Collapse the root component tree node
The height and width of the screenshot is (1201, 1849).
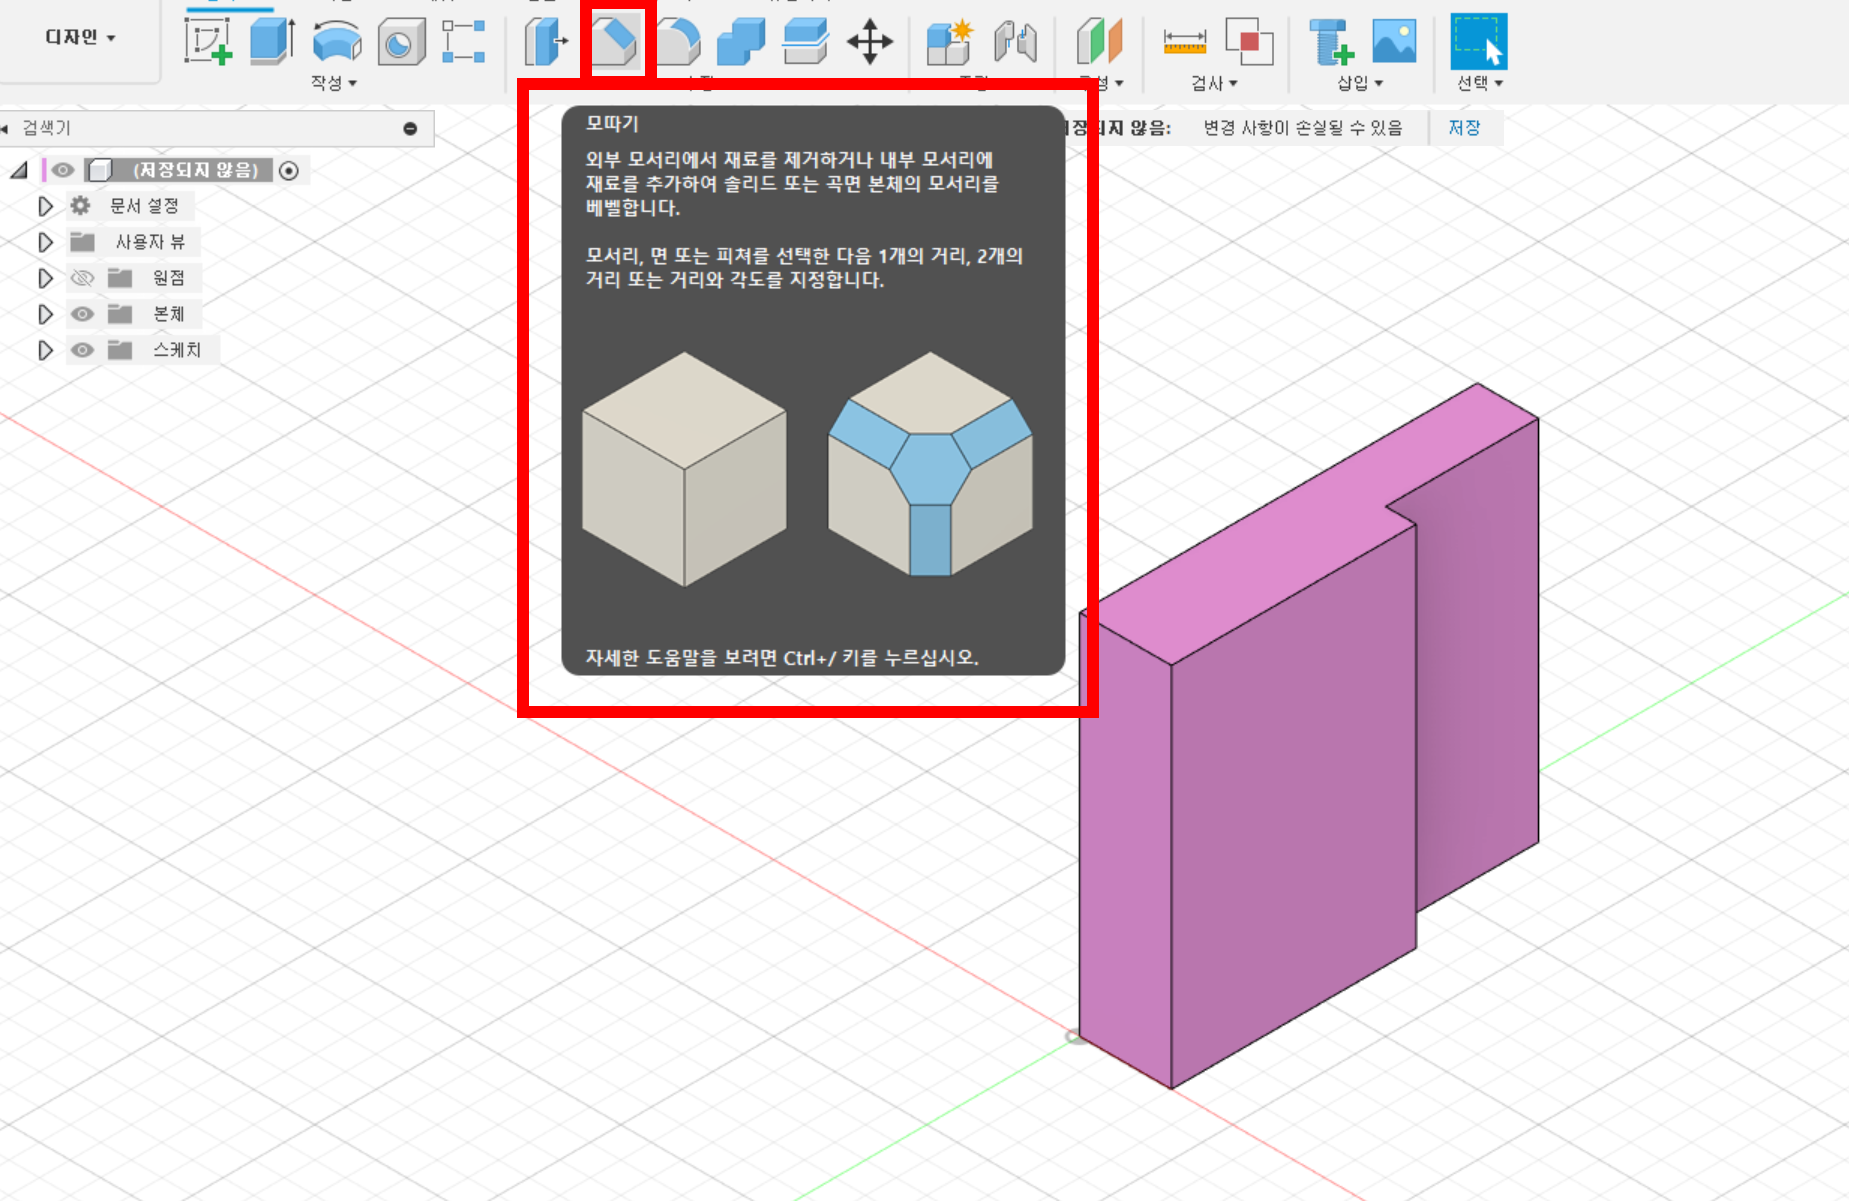(19, 170)
